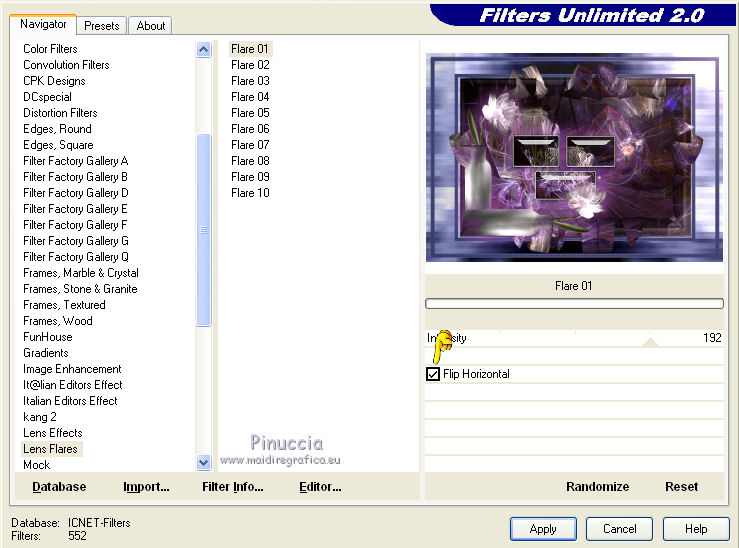Select the Image Enhancement category
Screen dimensions: 739x548
click(x=72, y=369)
